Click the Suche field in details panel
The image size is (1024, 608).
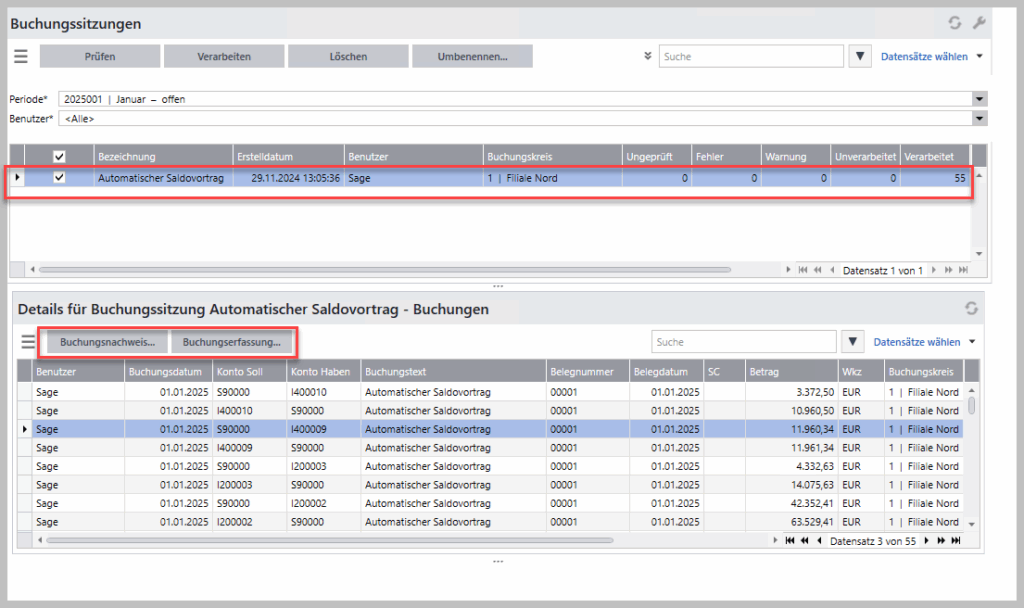pyautogui.click(x=742, y=342)
